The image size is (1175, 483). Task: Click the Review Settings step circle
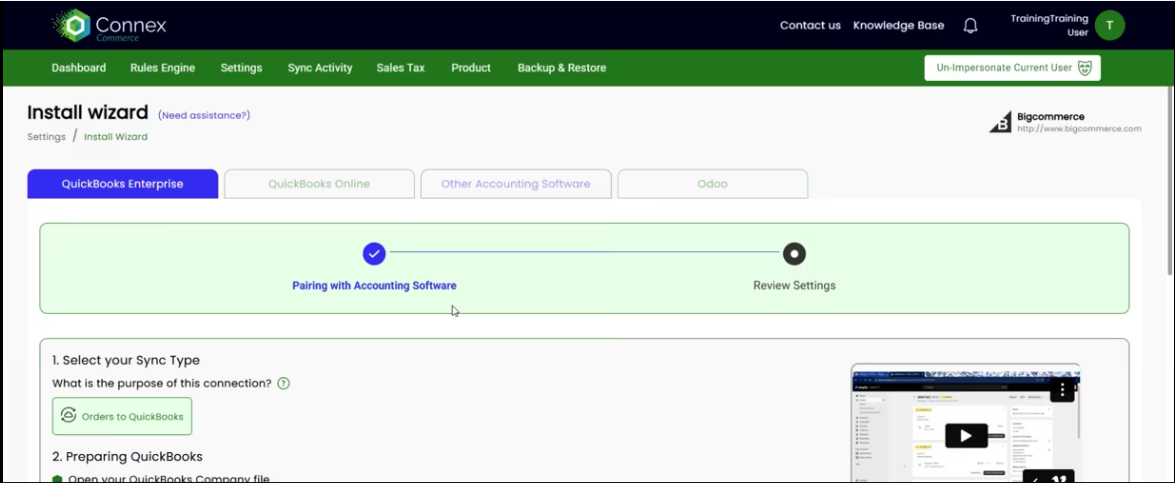pyautogui.click(x=794, y=254)
